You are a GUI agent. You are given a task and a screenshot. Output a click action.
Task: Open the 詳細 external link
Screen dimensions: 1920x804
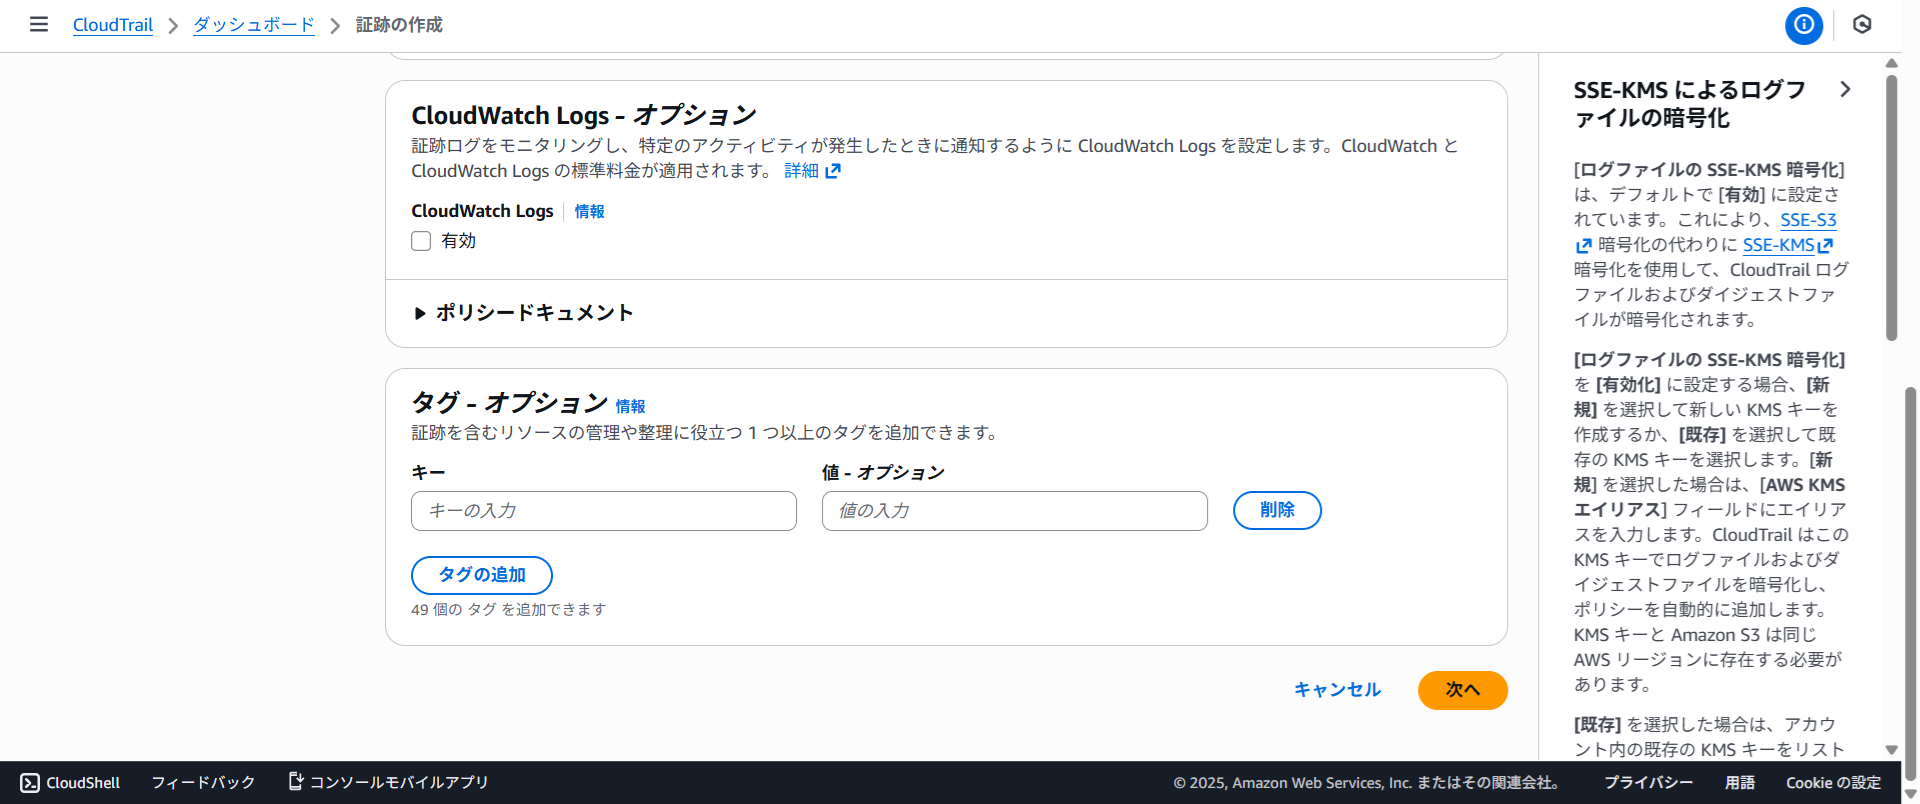[x=811, y=171]
